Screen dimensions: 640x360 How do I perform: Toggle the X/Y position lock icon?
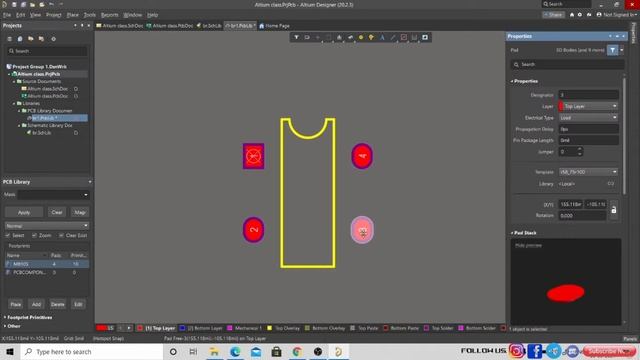click(x=613, y=210)
